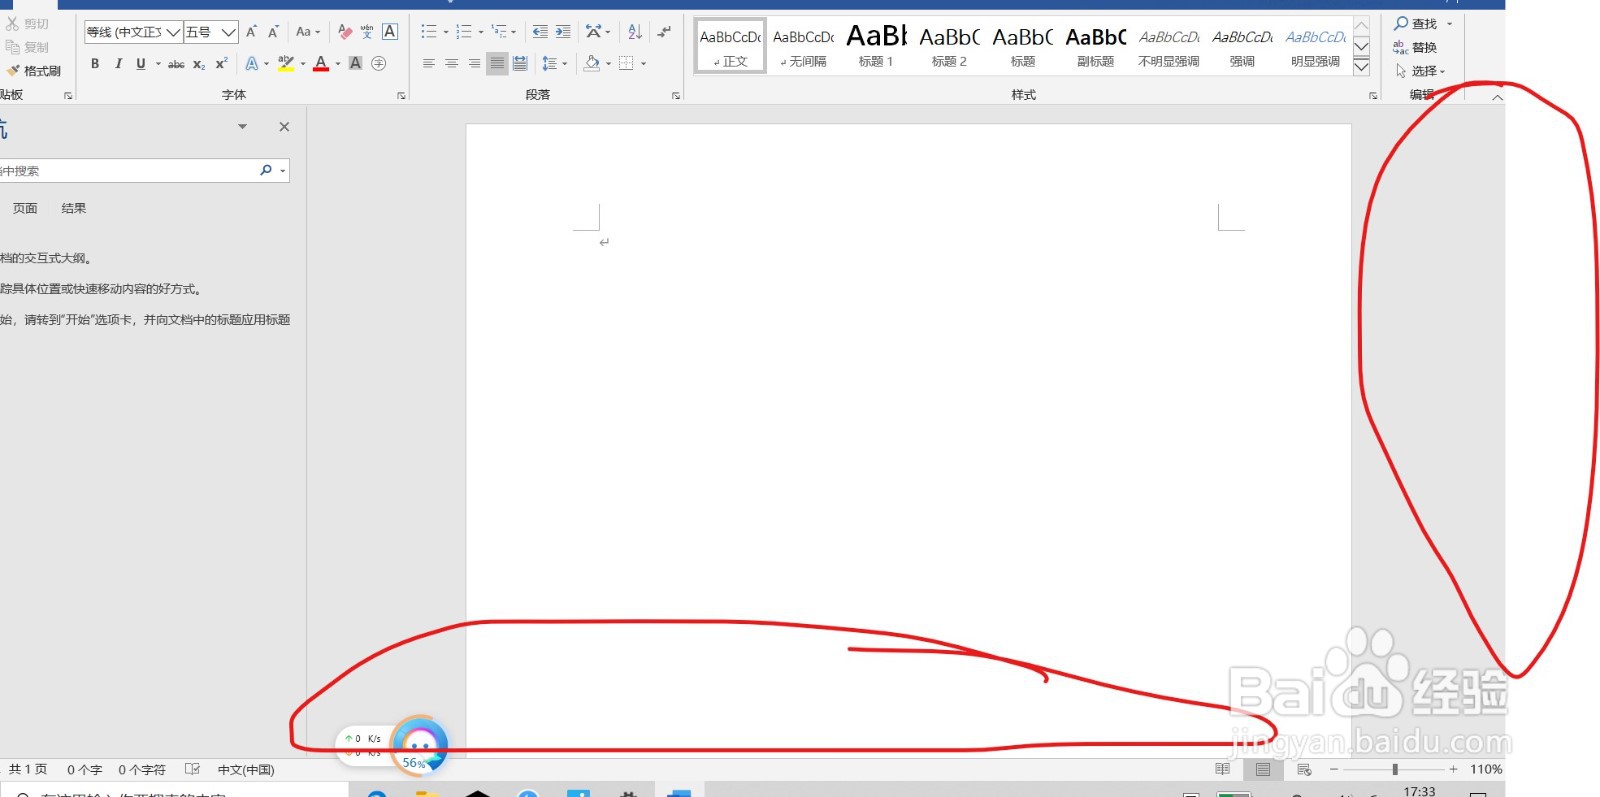The height and width of the screenshot is (797, 1600).
Task: Click the Format Painter (格式刷) tool
Action: click(x=34, y=71)
